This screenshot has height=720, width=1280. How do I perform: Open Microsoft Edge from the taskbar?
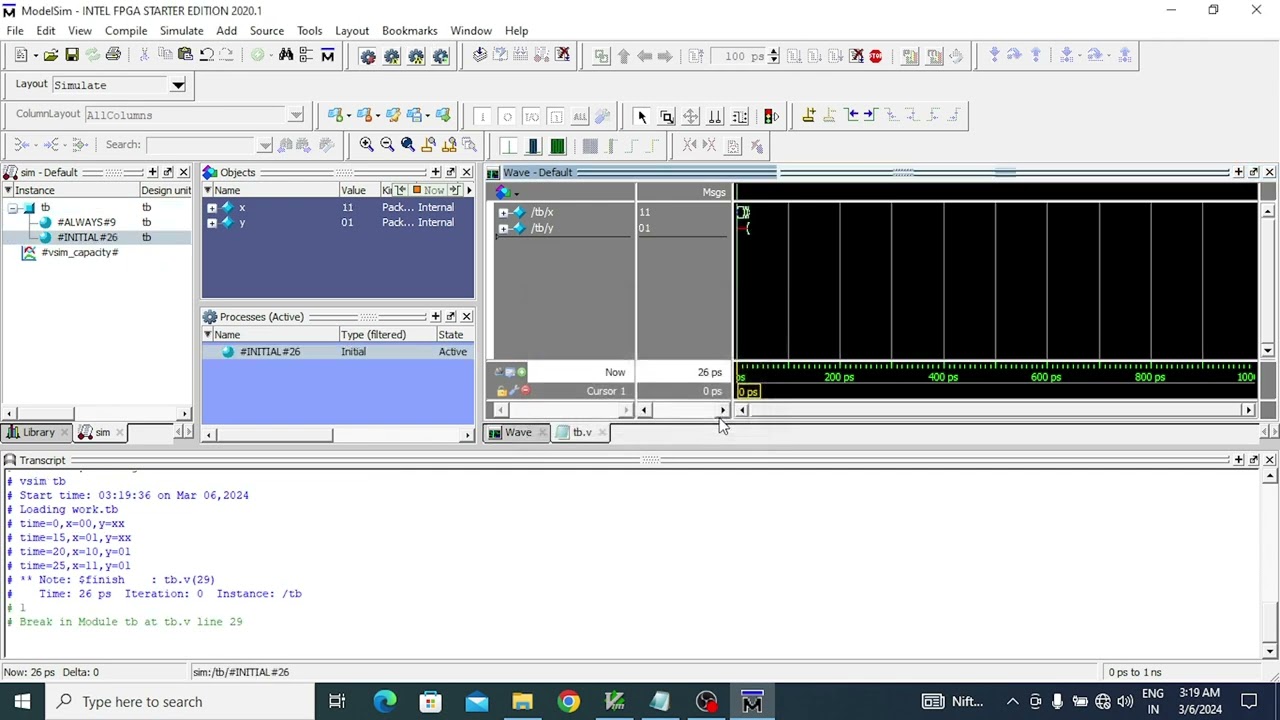[385, 701]
